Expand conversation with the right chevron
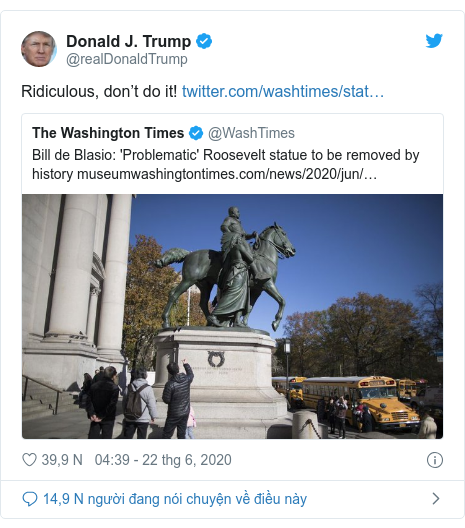Viewport: 465px width, 528px height. 436,498
